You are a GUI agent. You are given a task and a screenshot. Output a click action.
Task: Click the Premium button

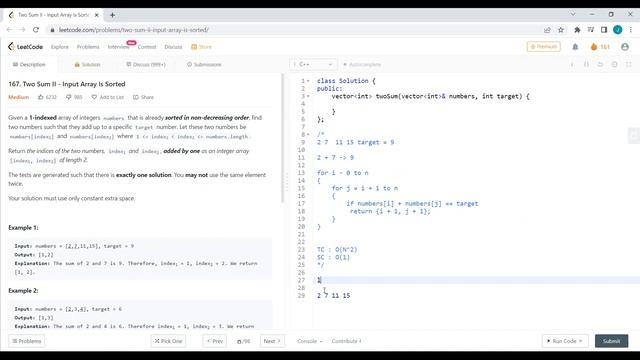[x=543, y=47]
